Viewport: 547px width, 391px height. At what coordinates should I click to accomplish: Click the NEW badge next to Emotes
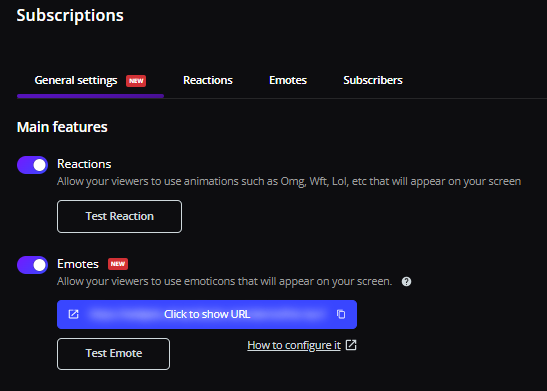pos(118,264)
